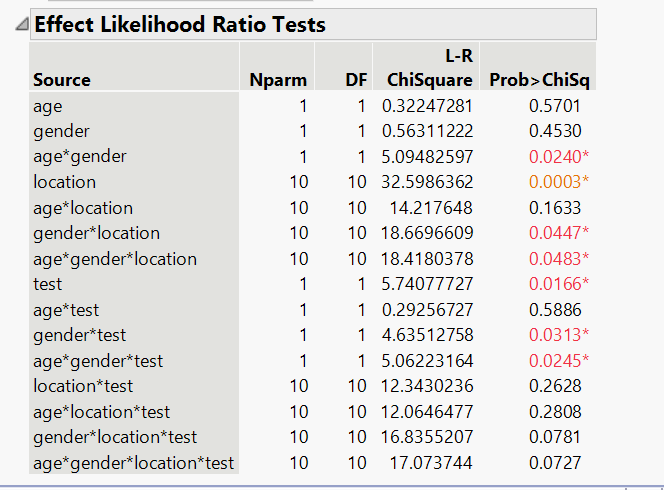Select the gender source row label

[x=61, y=131]
